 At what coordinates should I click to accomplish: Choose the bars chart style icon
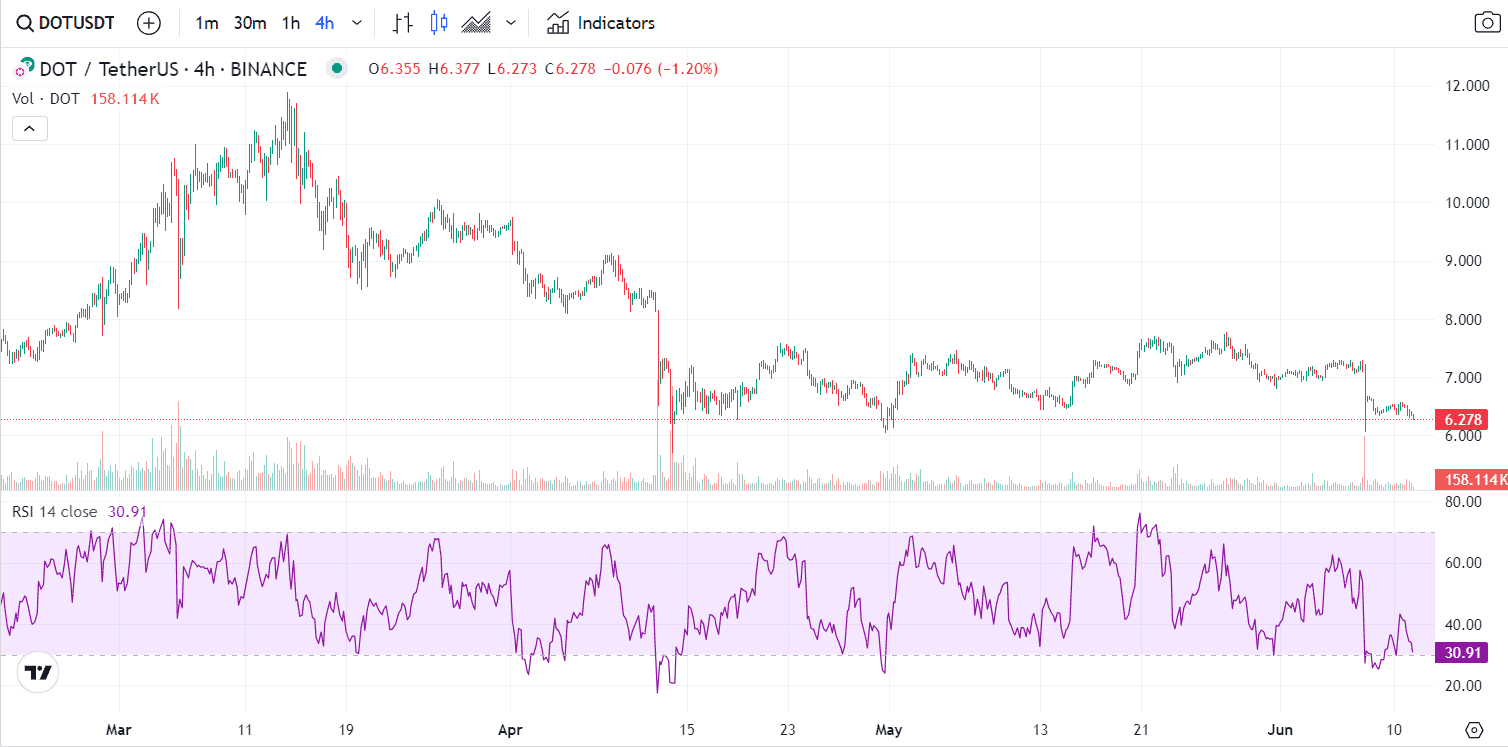coord(403,23)
